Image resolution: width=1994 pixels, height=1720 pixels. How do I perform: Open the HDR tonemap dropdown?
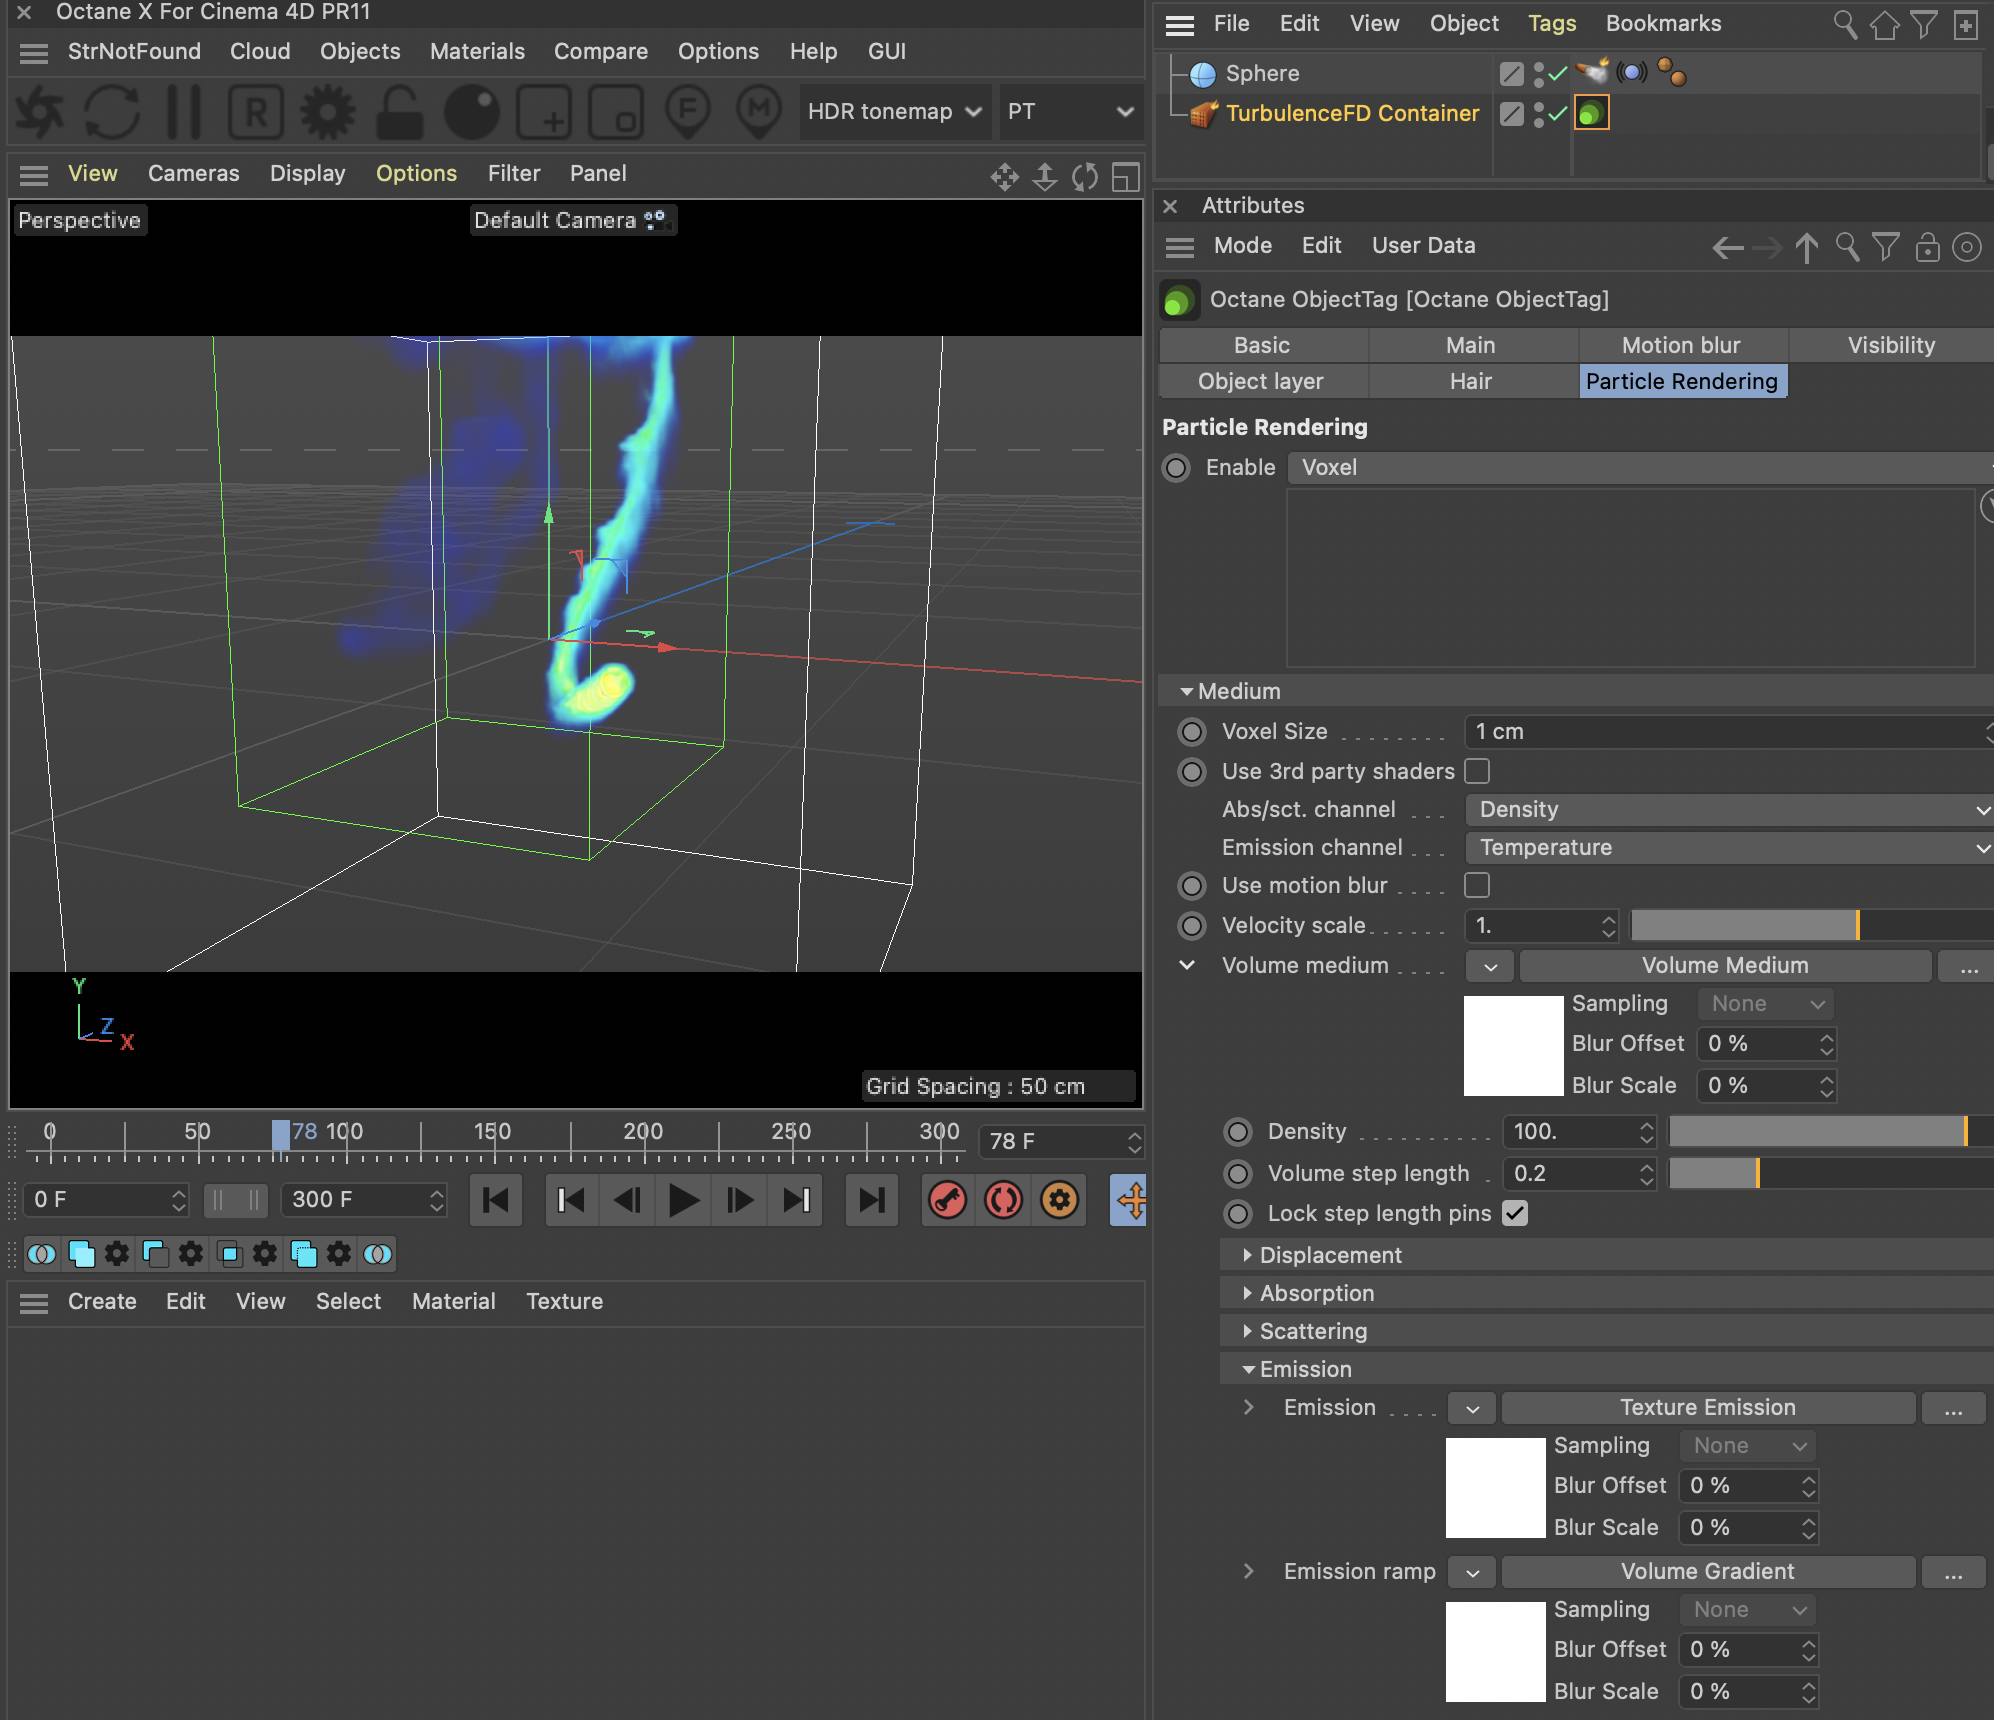[x=893, y=112]
